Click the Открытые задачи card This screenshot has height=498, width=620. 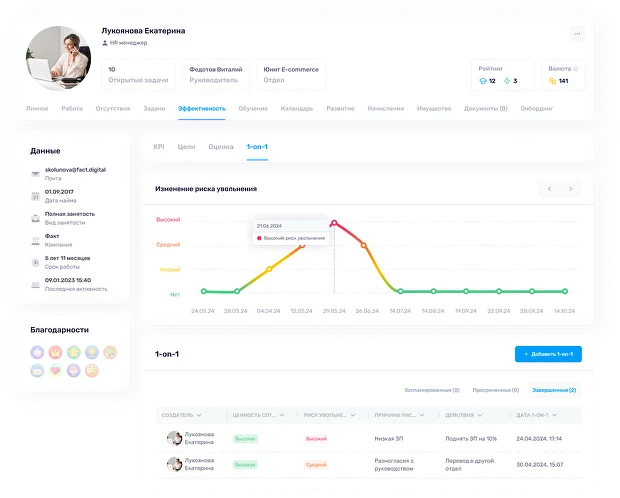point(138,75)
